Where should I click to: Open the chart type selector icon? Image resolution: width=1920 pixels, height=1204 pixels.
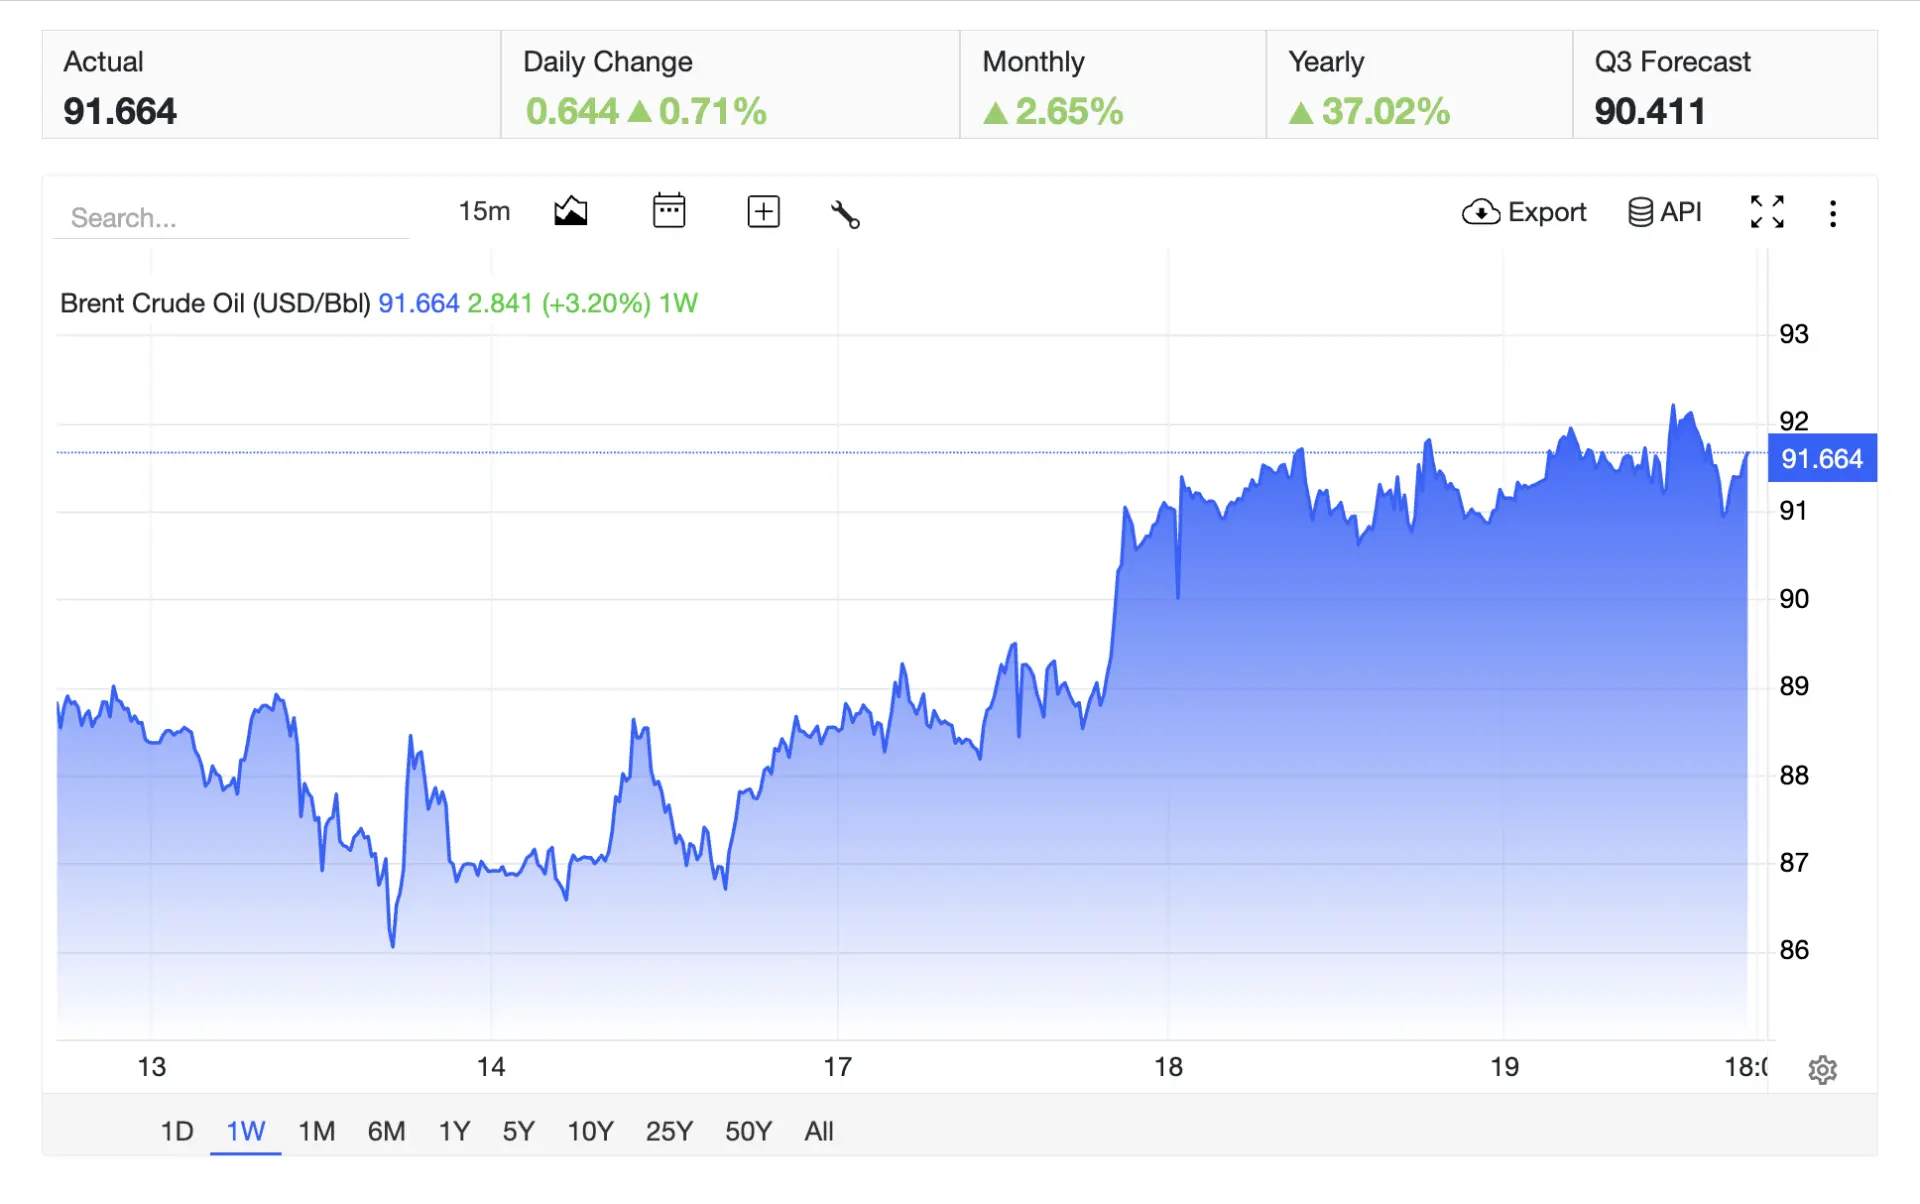(570, 211)
